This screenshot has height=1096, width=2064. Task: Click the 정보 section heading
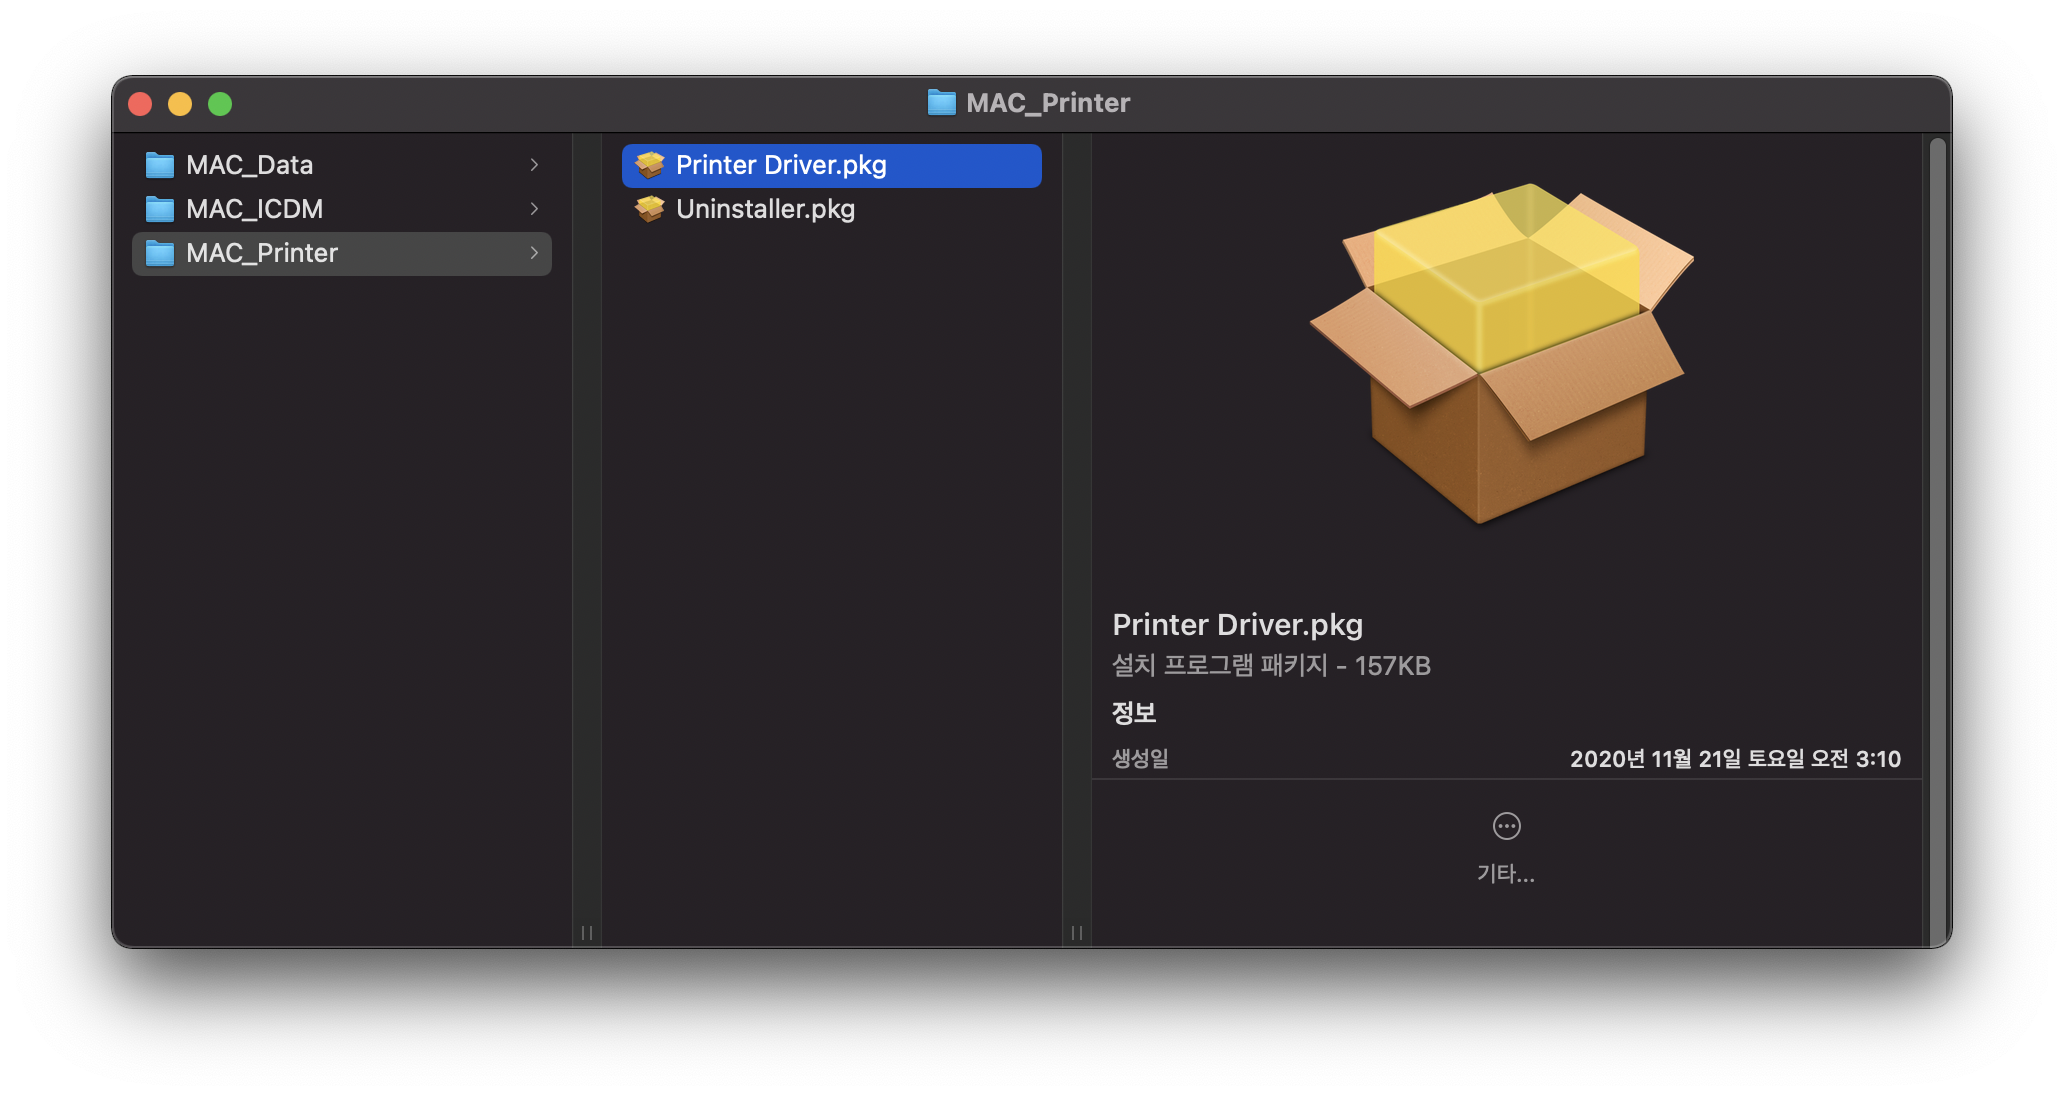click(x=1134, y=713)
